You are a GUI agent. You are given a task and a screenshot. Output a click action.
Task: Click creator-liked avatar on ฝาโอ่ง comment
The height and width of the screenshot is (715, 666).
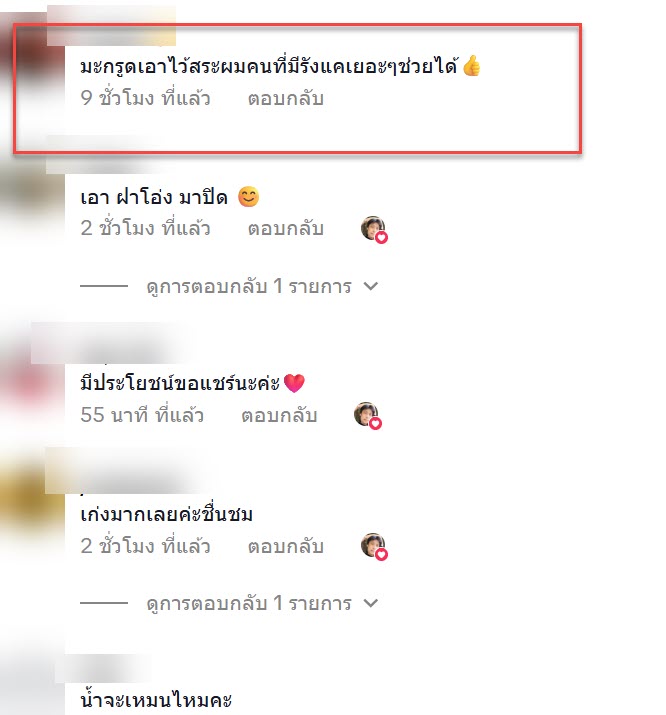(374, 229)
